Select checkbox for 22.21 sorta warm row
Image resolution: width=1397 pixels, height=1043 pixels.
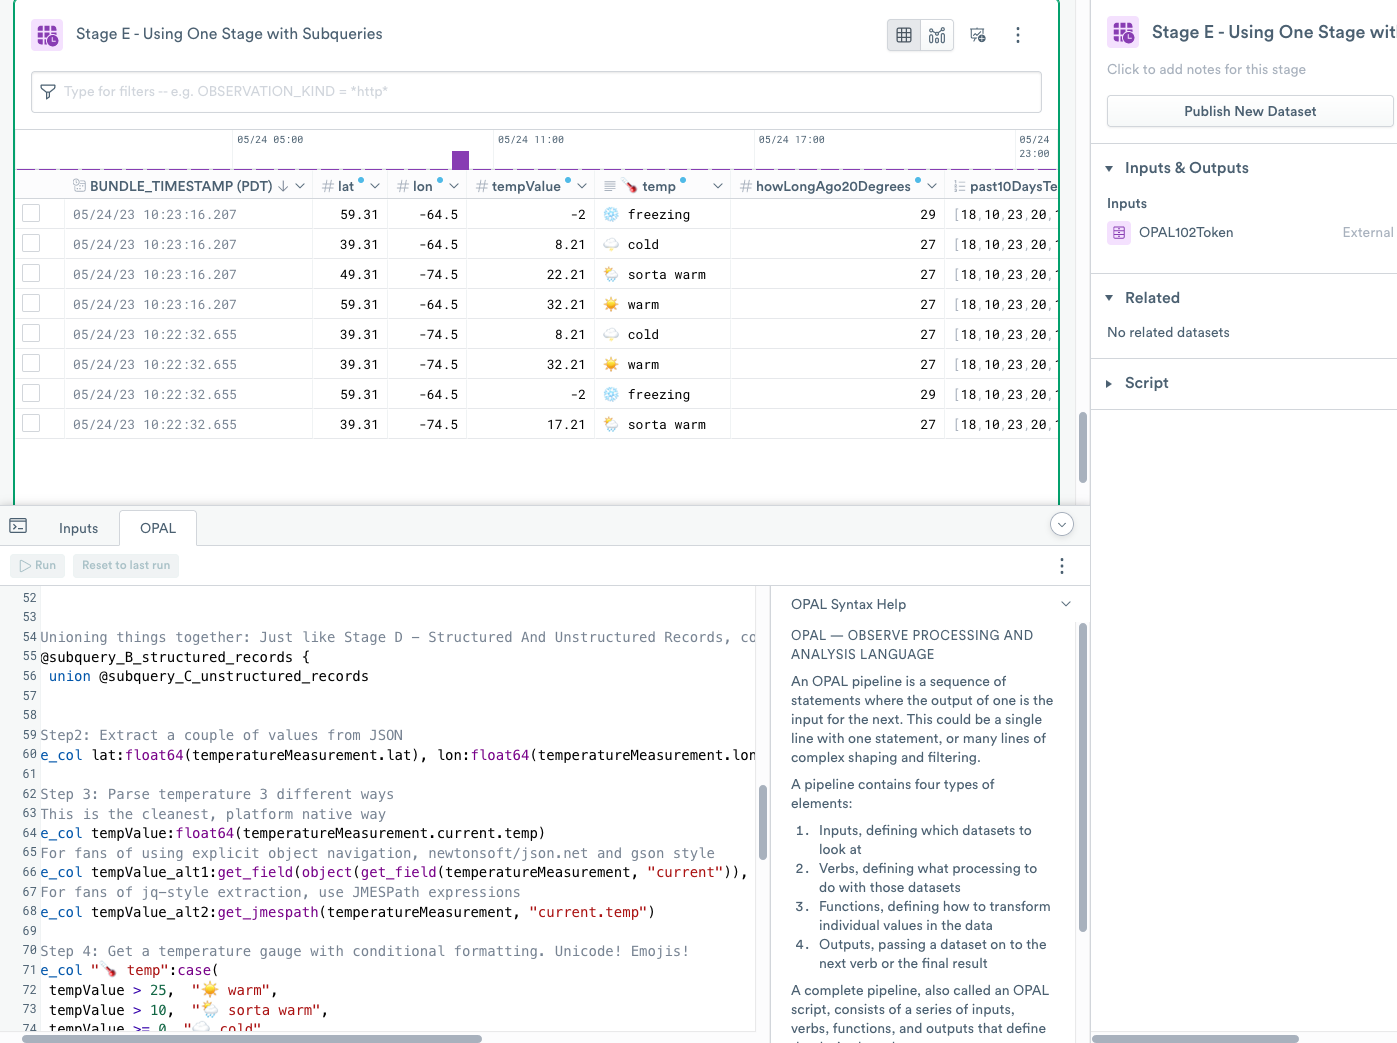[31, 273]
